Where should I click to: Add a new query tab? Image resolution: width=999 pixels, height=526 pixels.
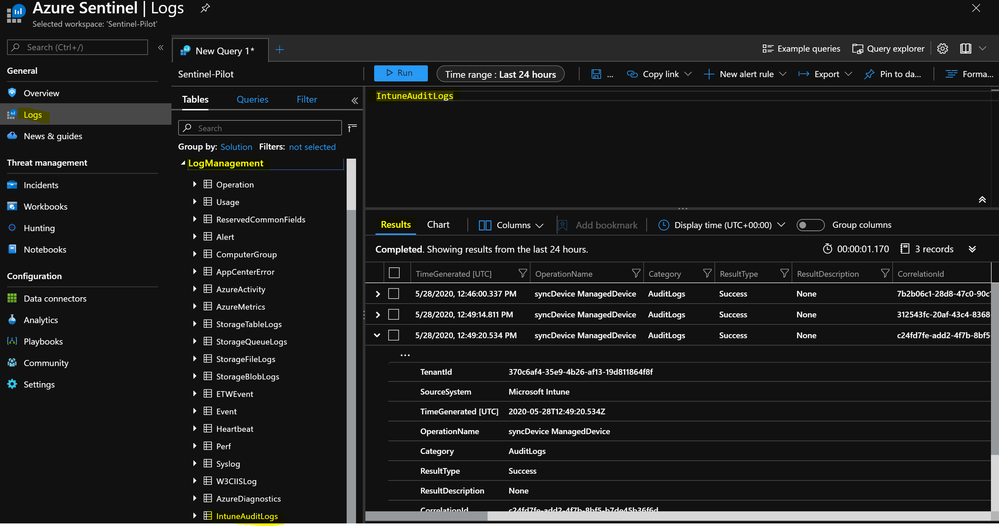click(279, 50)
